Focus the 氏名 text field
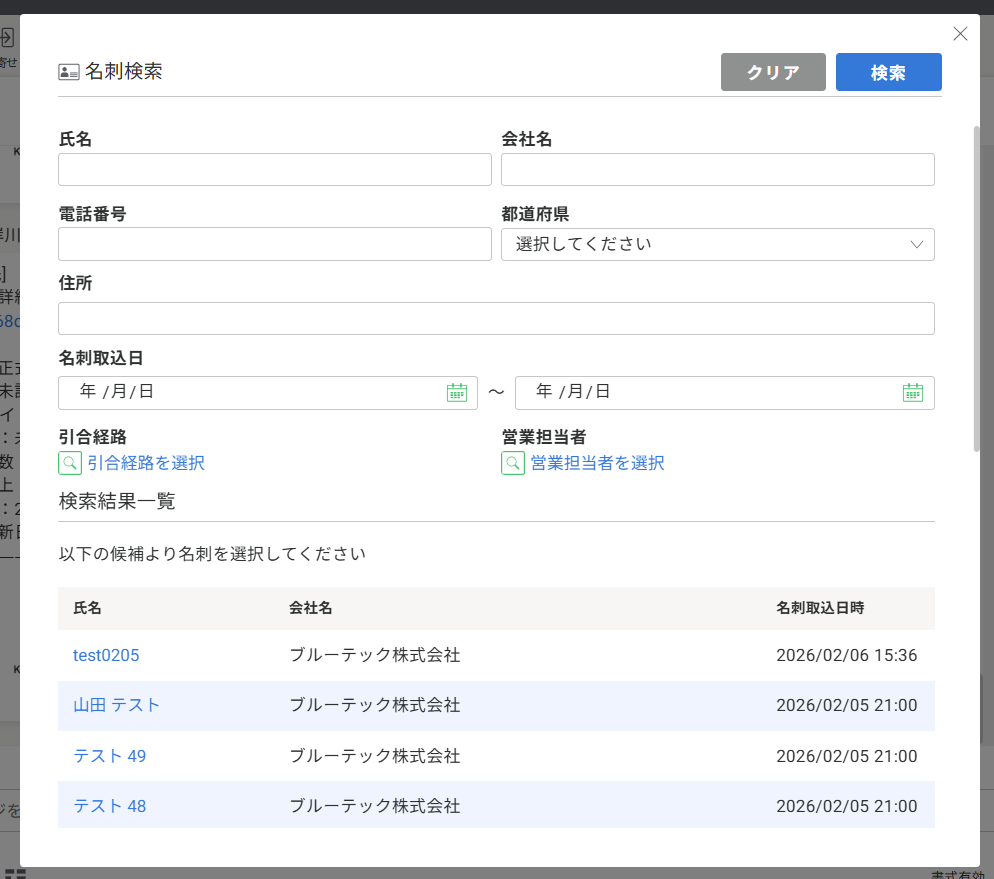 [x=274, y=170]
